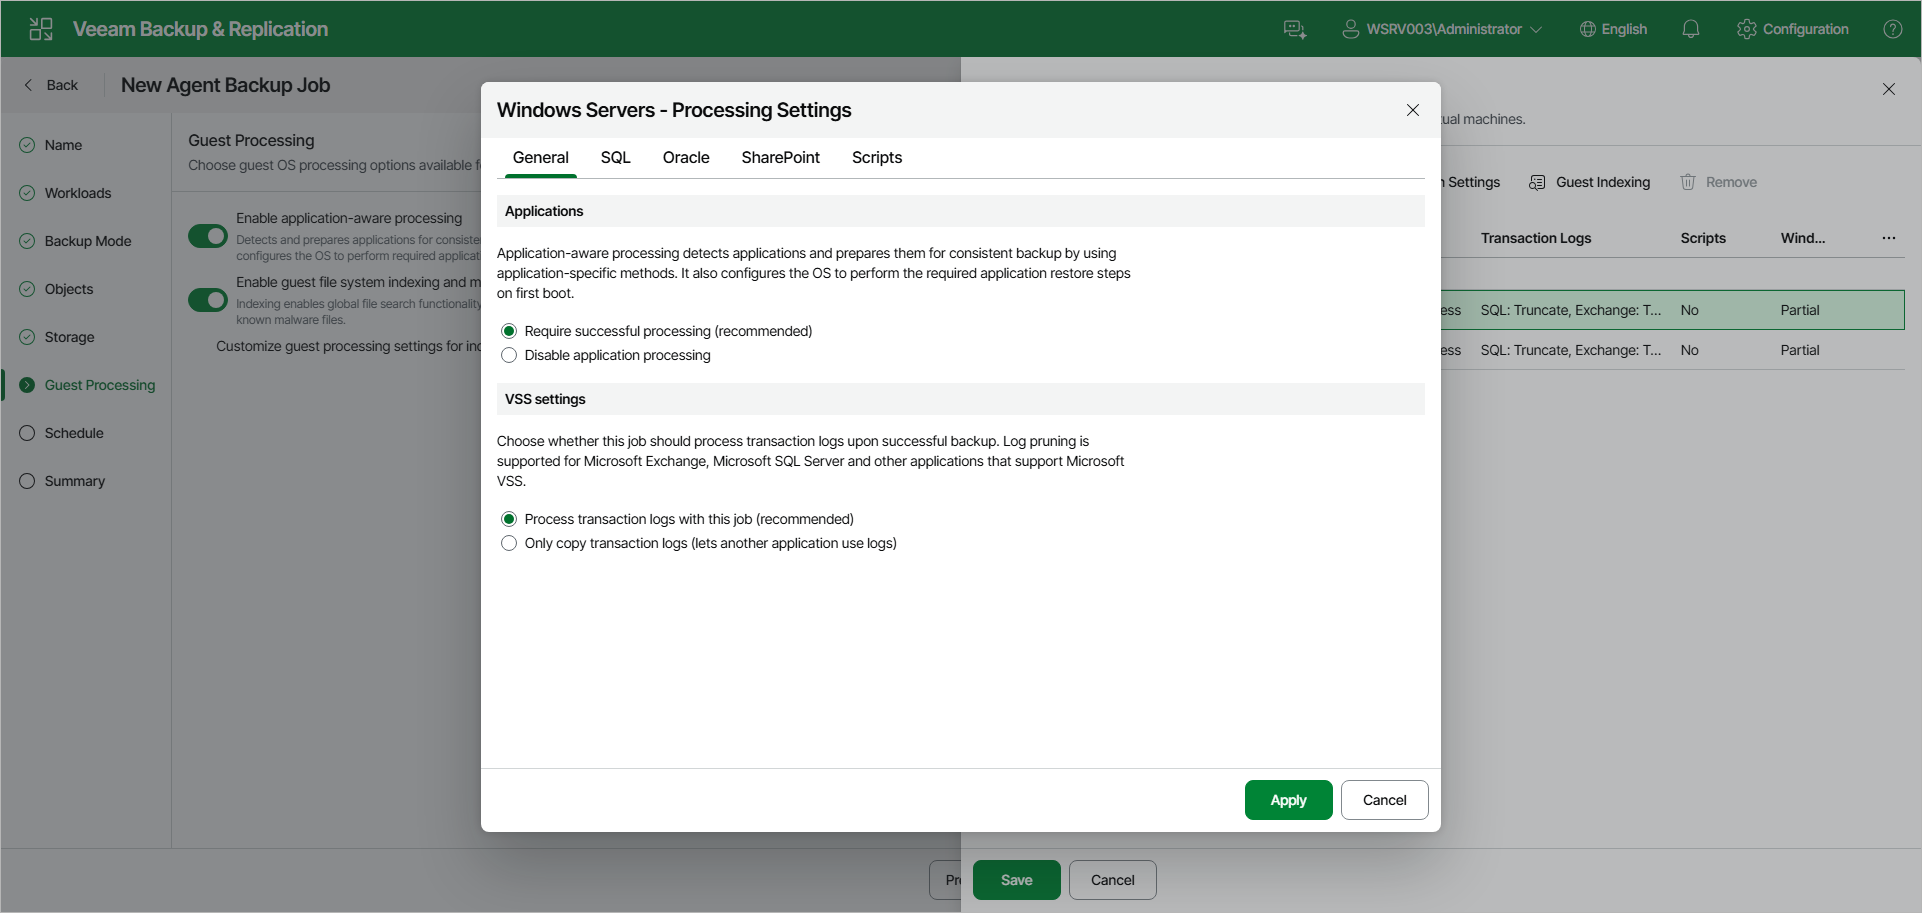
Task: Click the Guest Indexing toolbar button
Action: point(1589,182)
